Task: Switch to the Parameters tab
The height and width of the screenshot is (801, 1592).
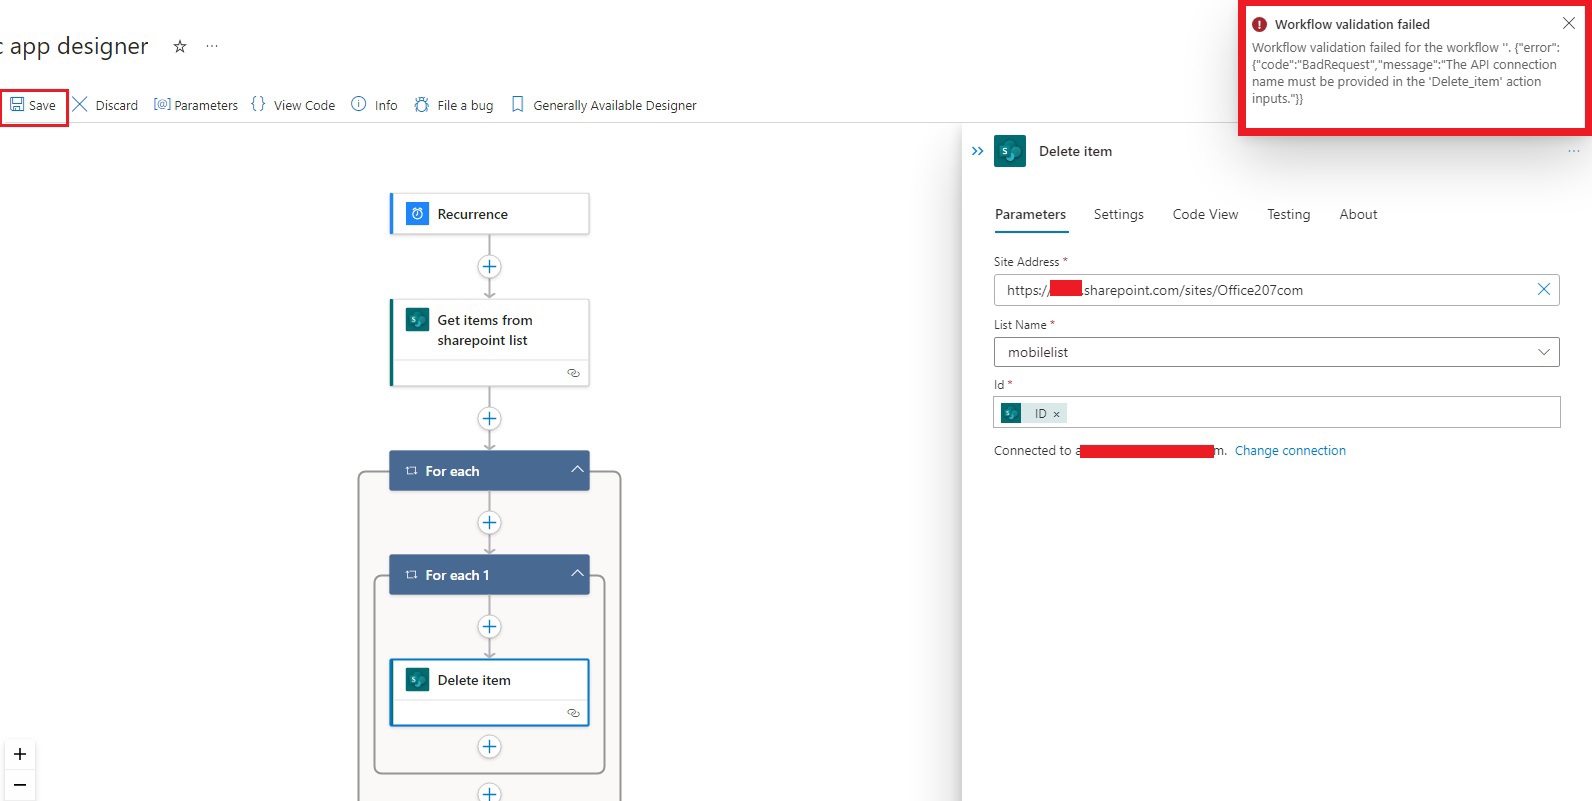Action: click(x=1030, y=214)
